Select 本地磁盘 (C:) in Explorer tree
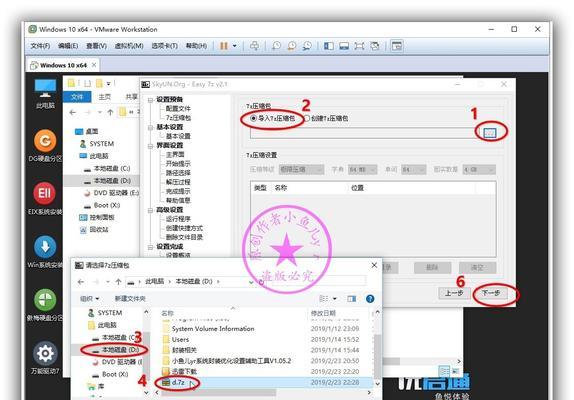Image resolution: width=574 pixels, height=400 pixels. tap(107, 168)
